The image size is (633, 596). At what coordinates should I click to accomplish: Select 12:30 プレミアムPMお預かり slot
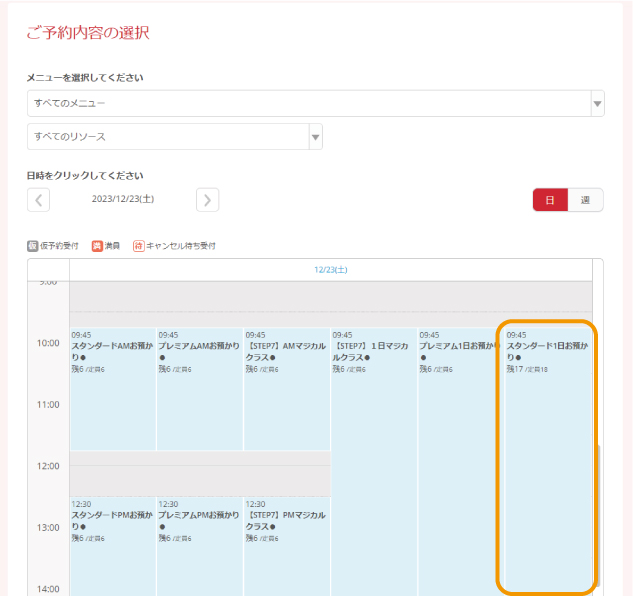pyautogui.click(x=200, y=546)
